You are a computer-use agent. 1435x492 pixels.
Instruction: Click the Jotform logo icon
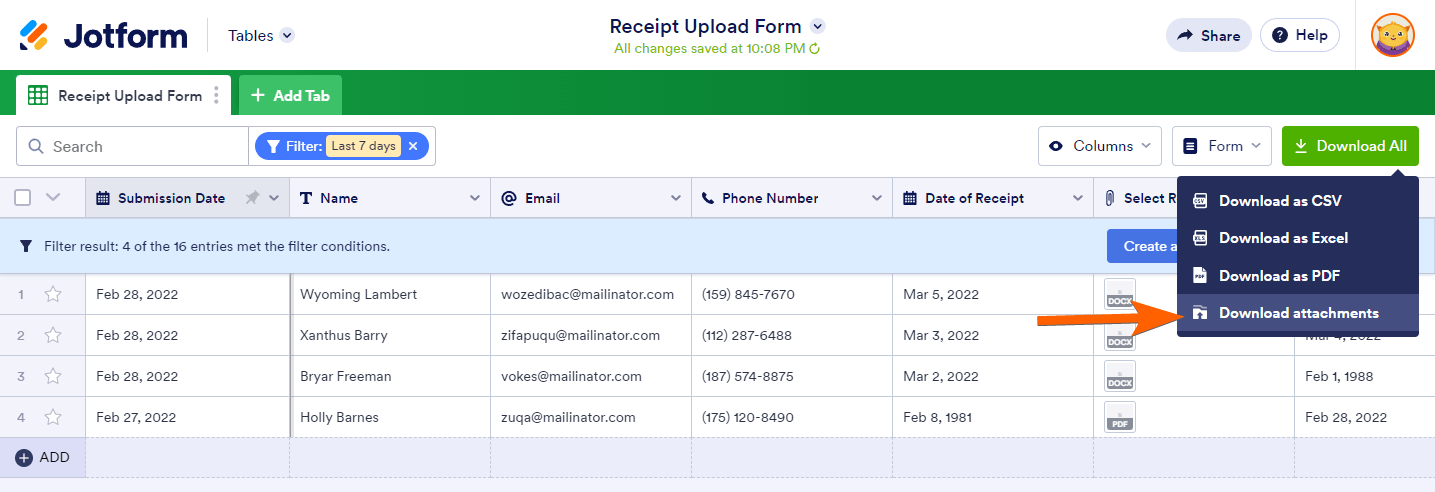[x=34, y=36]
